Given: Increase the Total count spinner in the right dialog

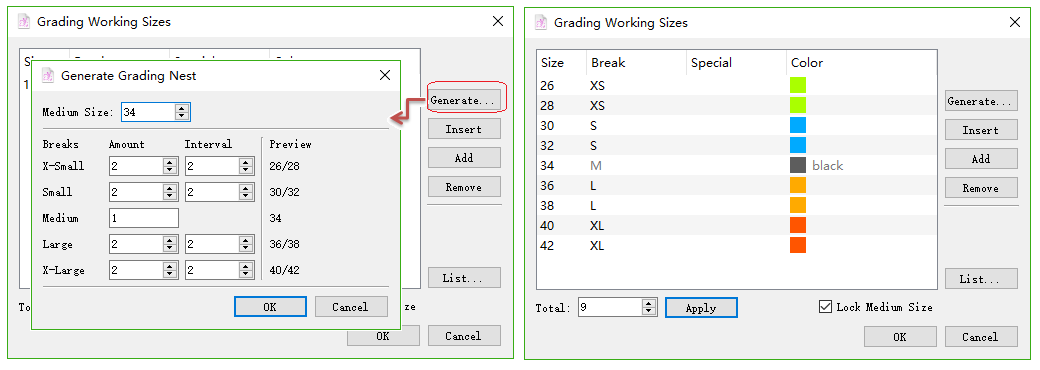Looking at the screenshot, I should 649,304.
